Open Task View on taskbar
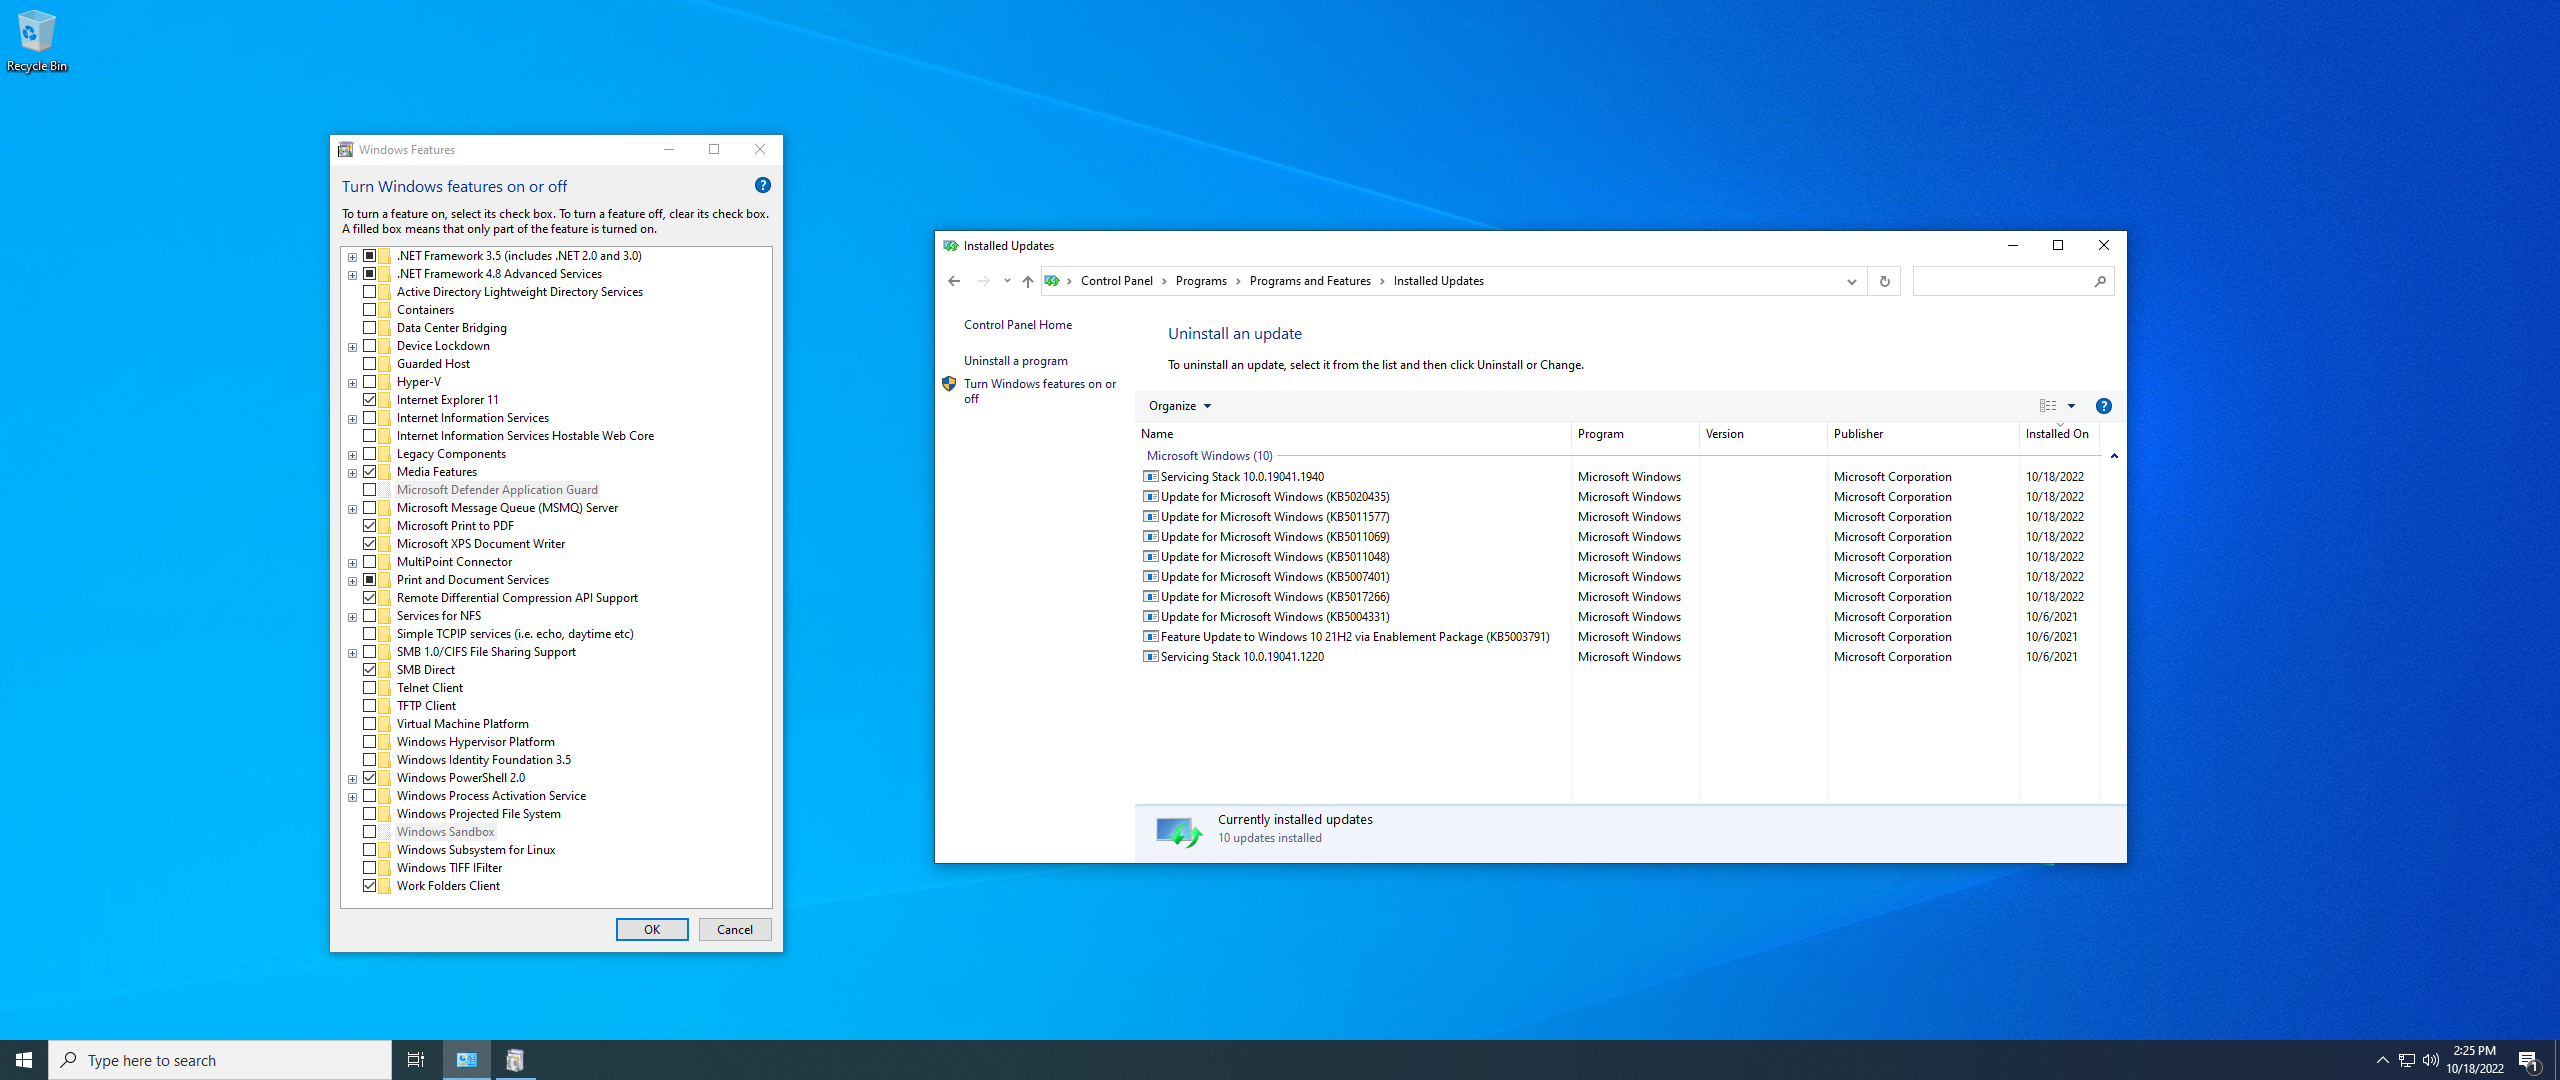The image size is (2560, 1080). click(415, 1060)
